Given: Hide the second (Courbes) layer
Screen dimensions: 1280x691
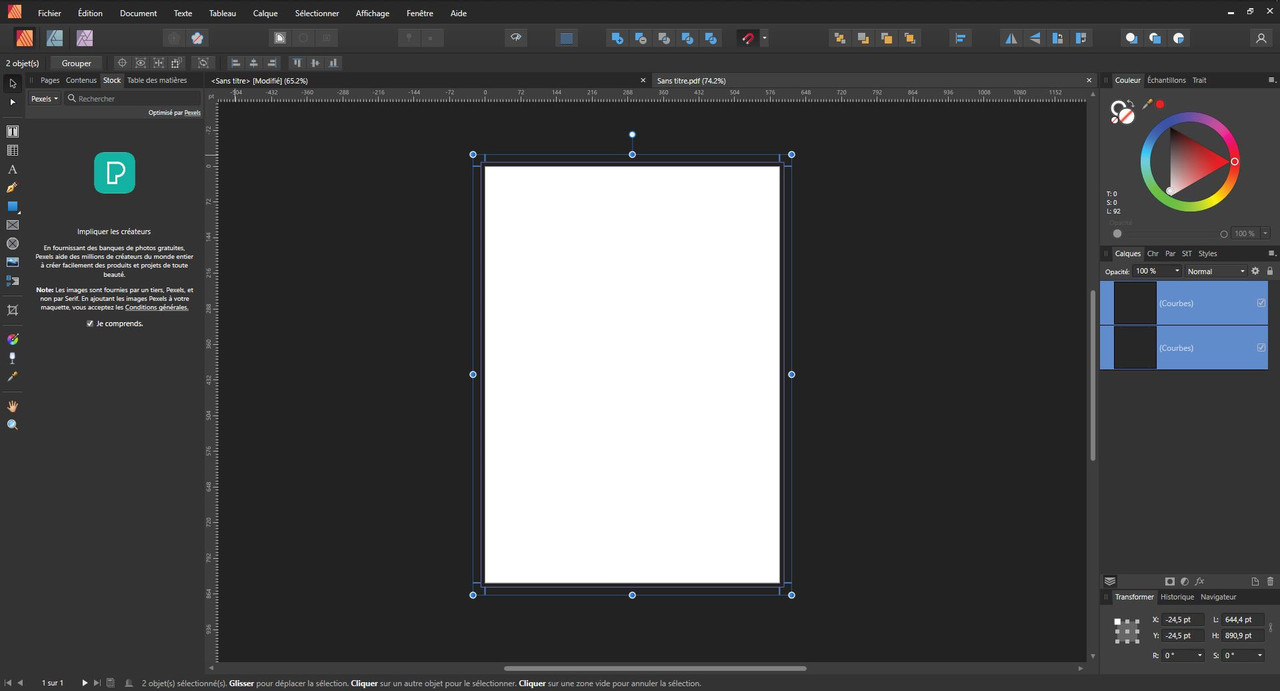Looking at the screenshot, I should click(1261, 348).
